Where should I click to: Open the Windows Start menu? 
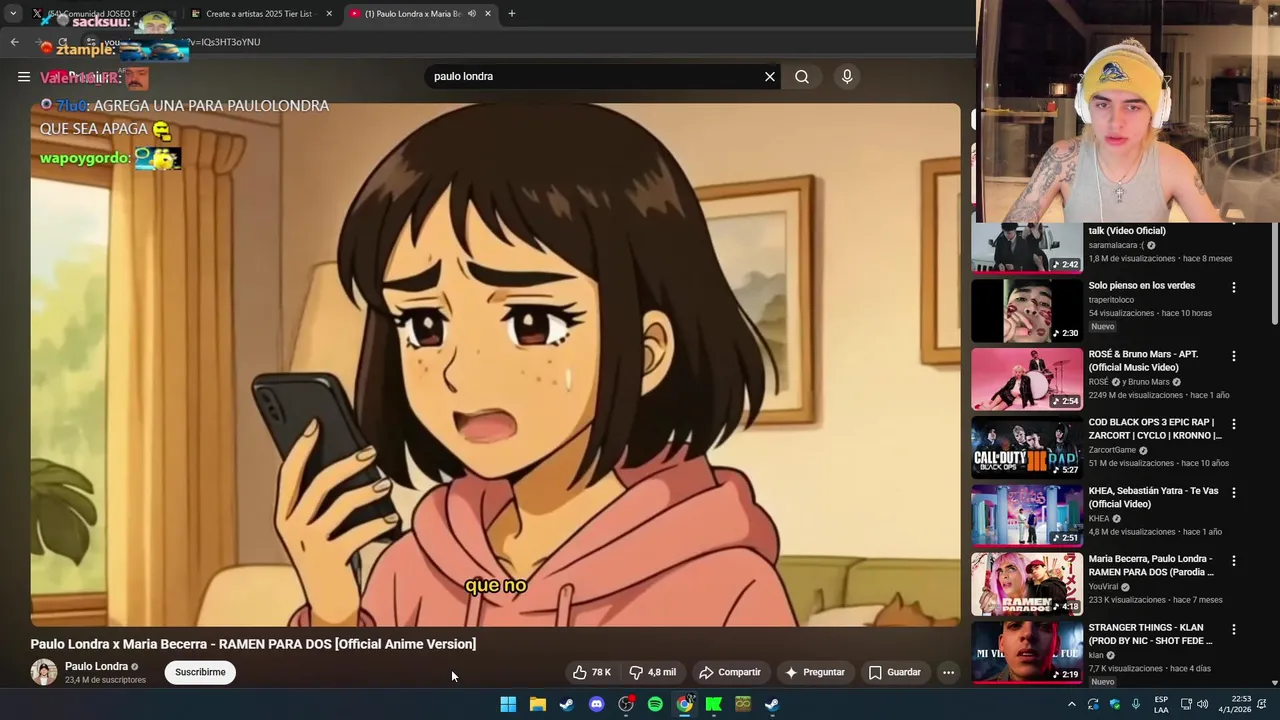click(x=508, y=704)
